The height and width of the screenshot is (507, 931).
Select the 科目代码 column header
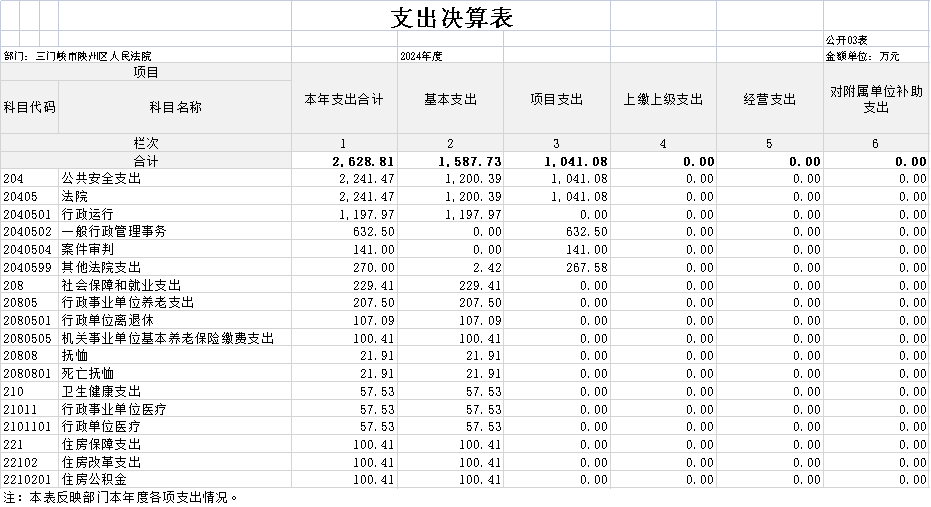point(30,107)
